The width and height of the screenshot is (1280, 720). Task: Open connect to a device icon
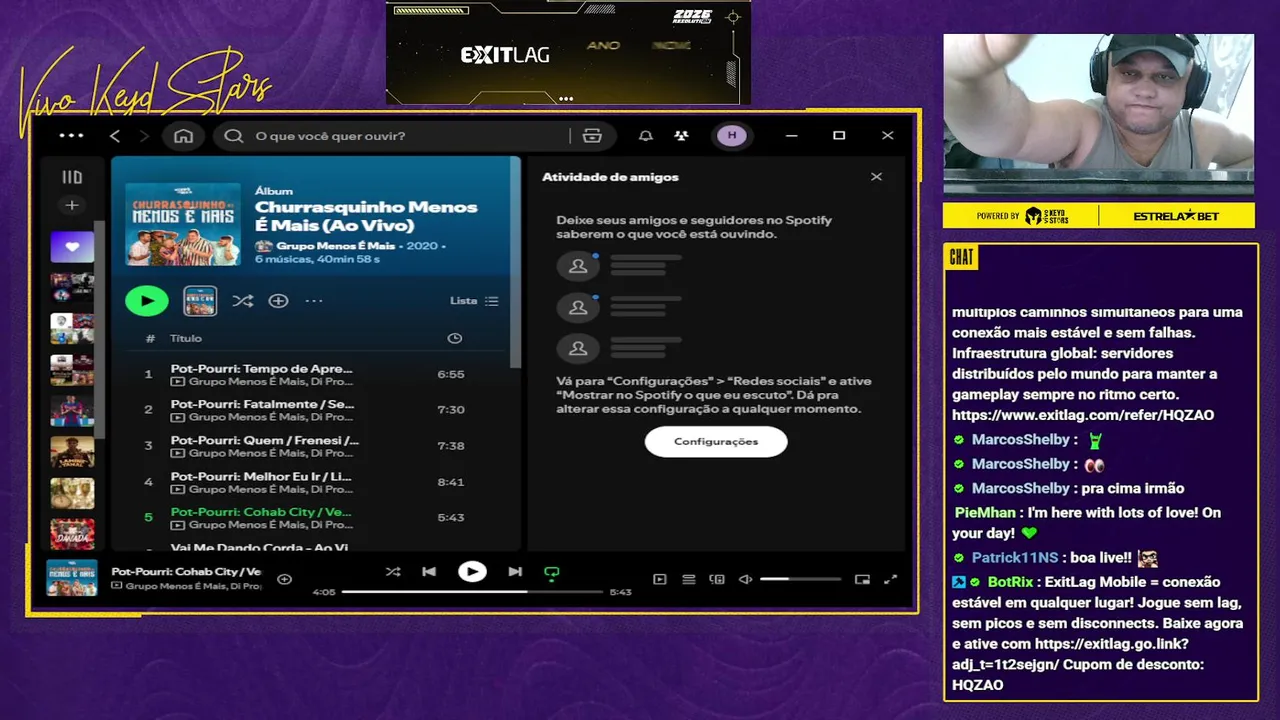pyautogui.click(x=717, y=579)
